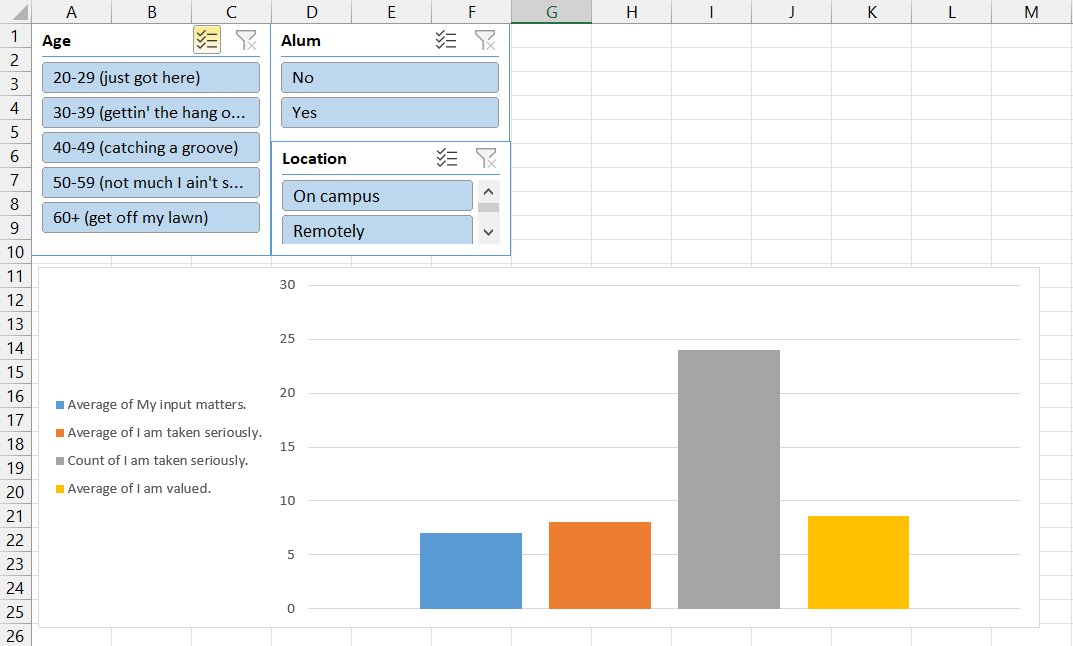The height and width of the screenshot is (646, 1073).
Task: Click the Location slicer scroll up arrow
Action: (489, 192)
